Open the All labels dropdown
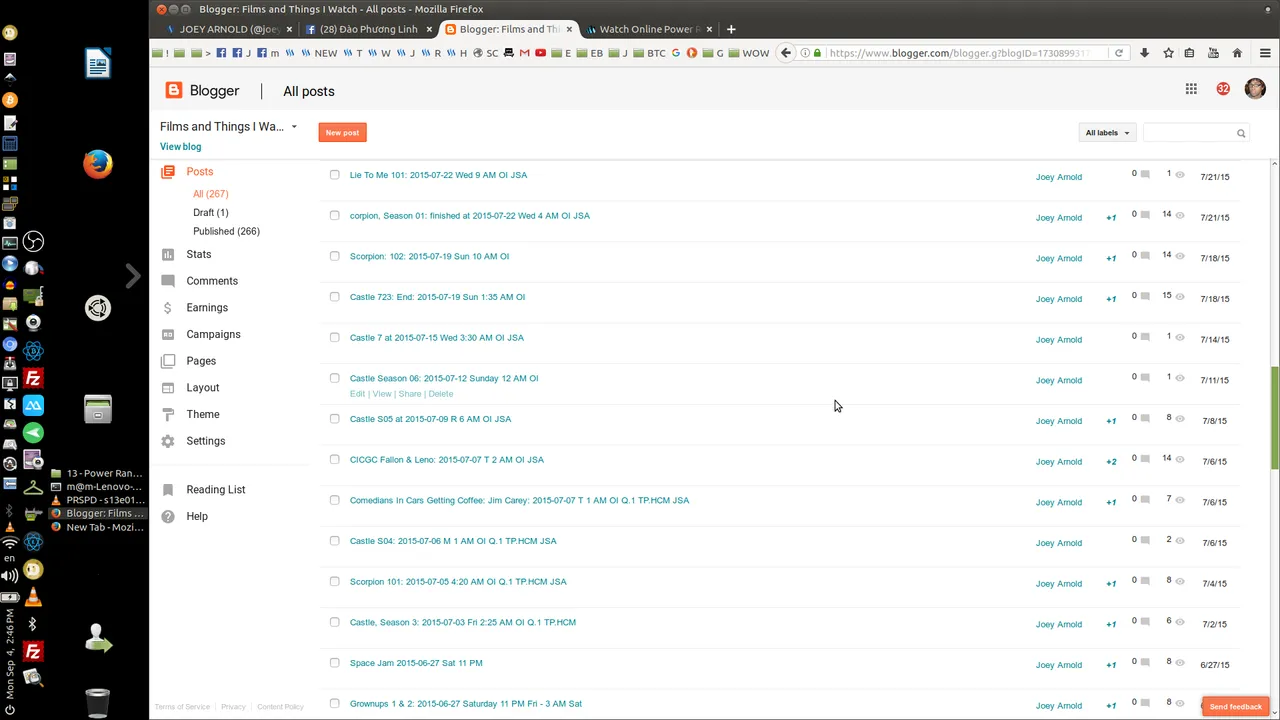The width and height of the screenshot is (1280, 720). click(x=1107, y=133)
